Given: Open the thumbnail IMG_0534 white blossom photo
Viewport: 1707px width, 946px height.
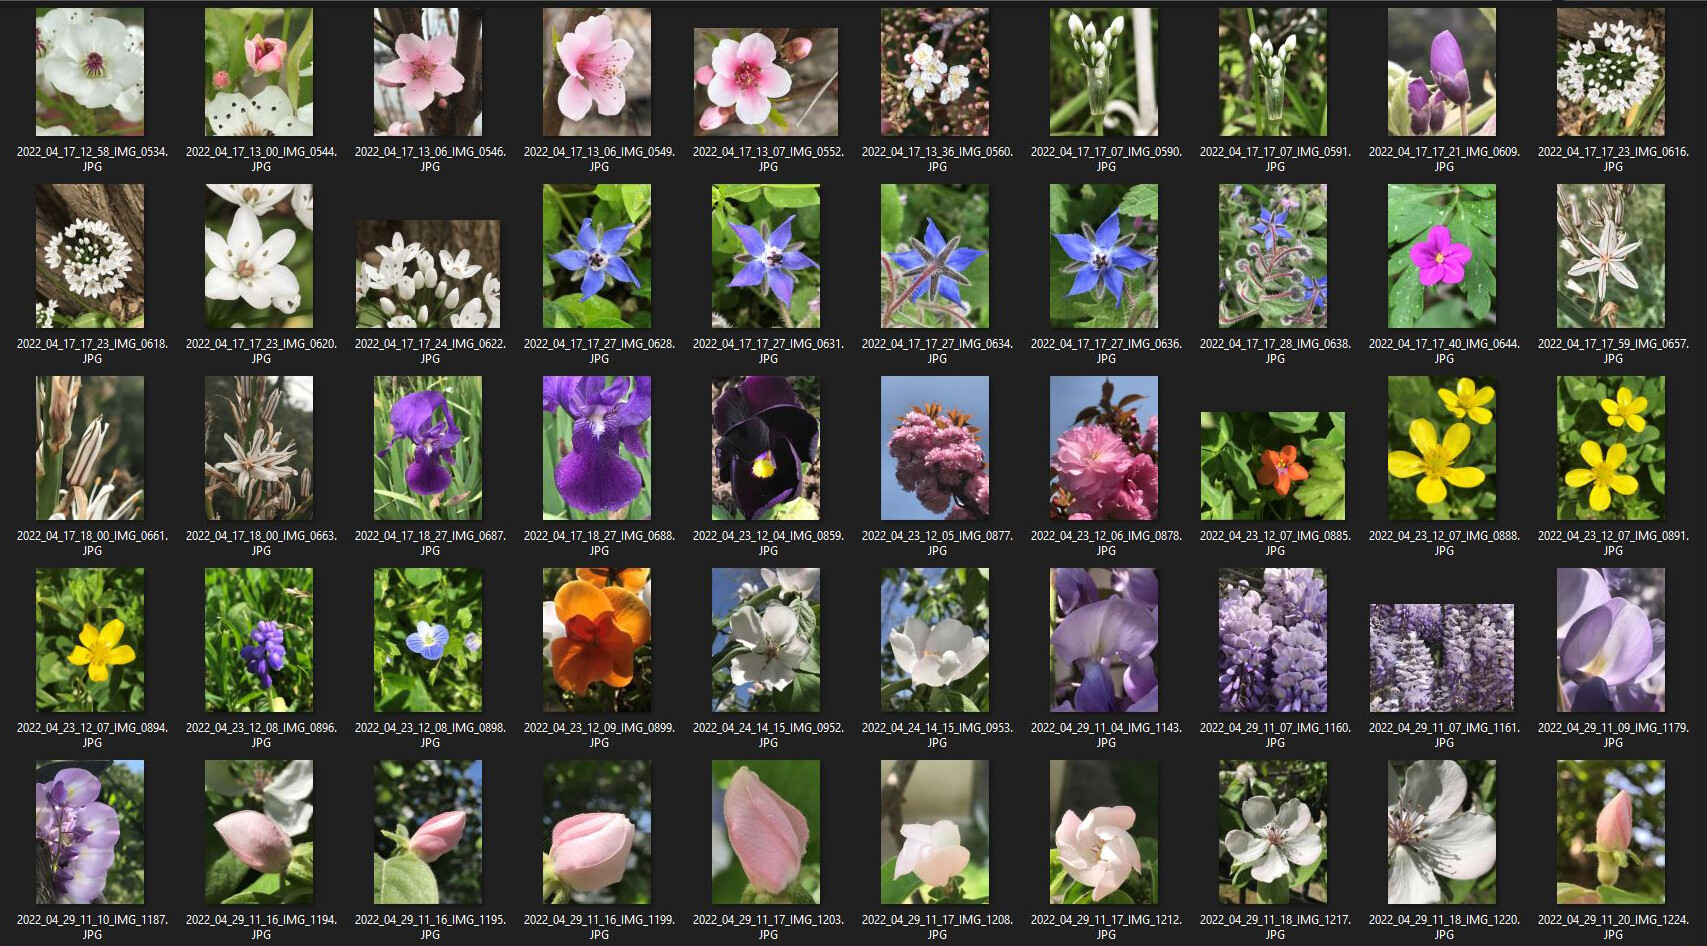Looking at the screenshot, I should point(89,70).
